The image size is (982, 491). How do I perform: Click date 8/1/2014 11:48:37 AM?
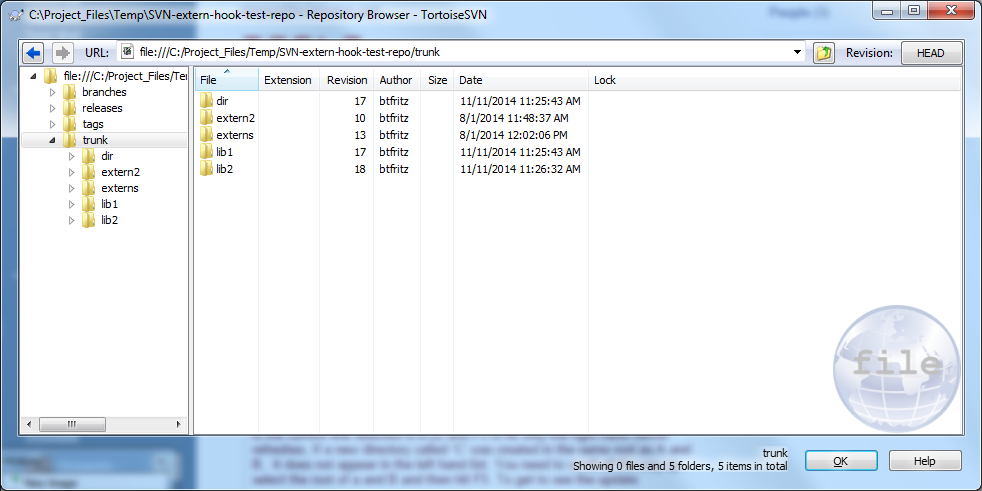[514, 118]
